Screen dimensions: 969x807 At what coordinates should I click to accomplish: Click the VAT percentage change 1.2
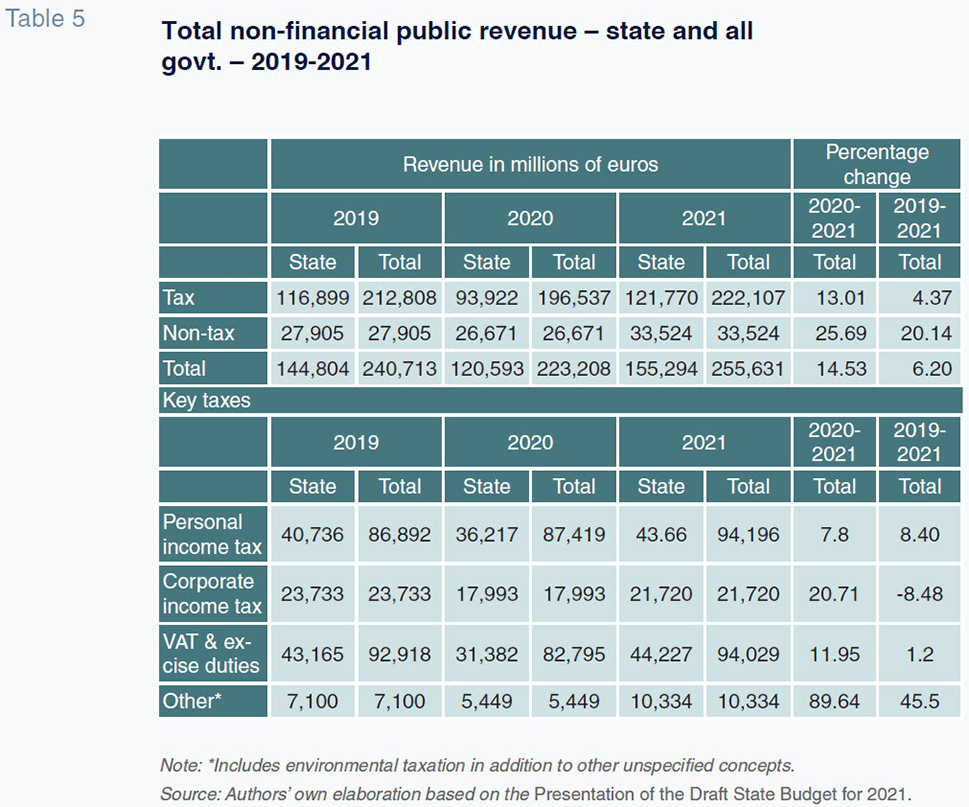[920, 654]
